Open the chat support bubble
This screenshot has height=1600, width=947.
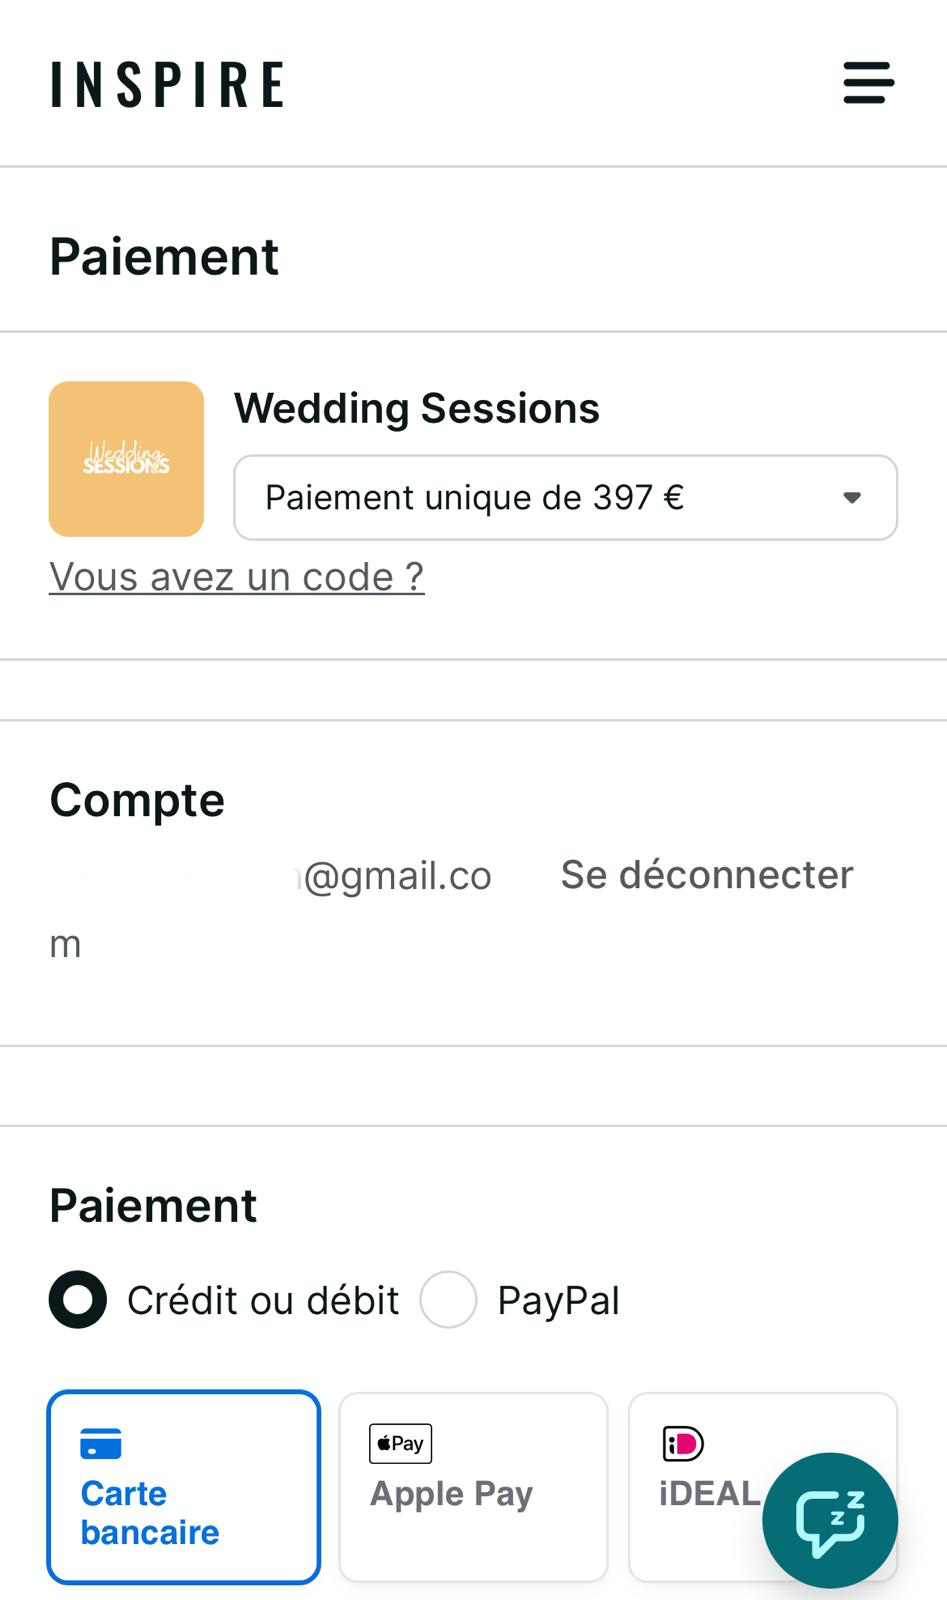(x=829, y=1520)
